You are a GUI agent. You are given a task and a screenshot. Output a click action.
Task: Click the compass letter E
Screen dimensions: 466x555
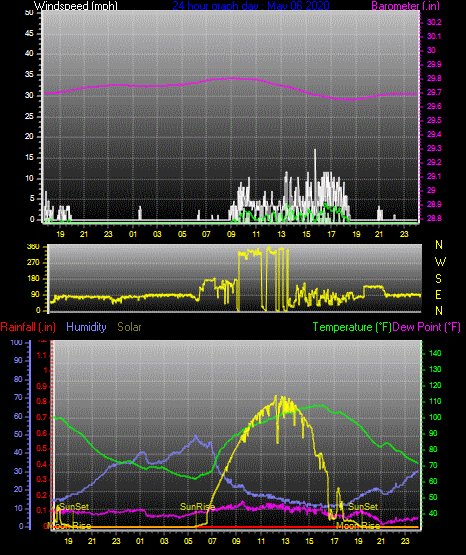point(438,295)
